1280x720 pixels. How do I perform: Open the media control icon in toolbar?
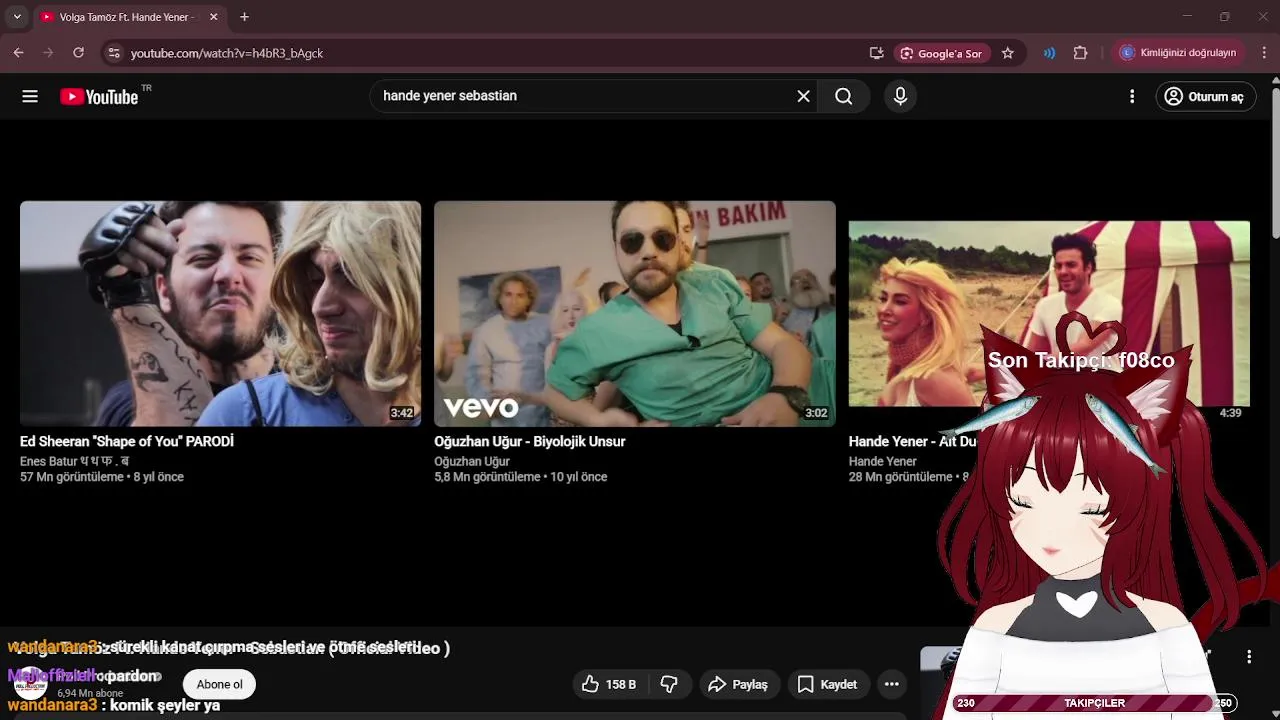pos(1049,53)
